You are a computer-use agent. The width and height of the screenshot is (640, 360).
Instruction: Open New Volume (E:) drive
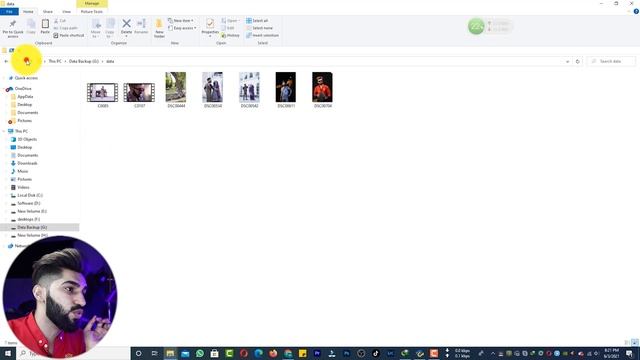(32, 211)
